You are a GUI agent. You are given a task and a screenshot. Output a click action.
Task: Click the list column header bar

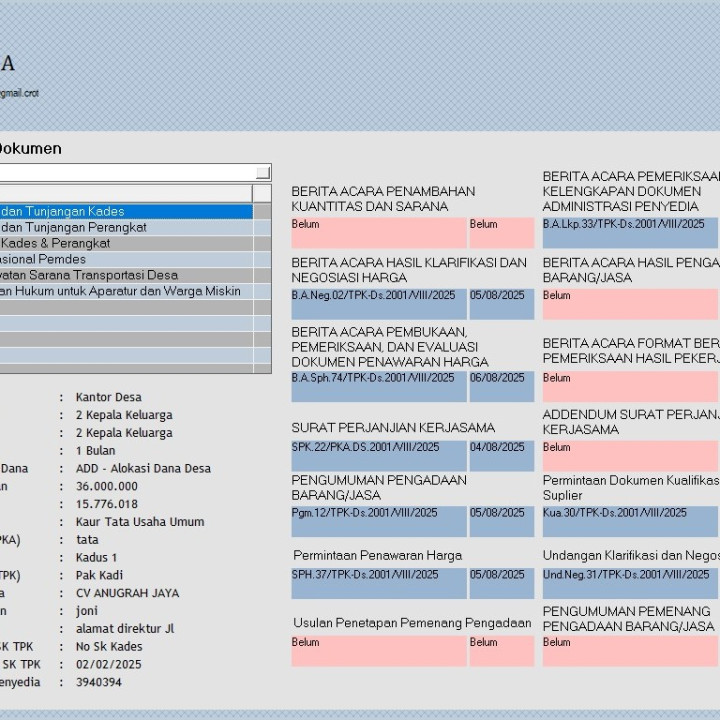(x=125, y=194)
